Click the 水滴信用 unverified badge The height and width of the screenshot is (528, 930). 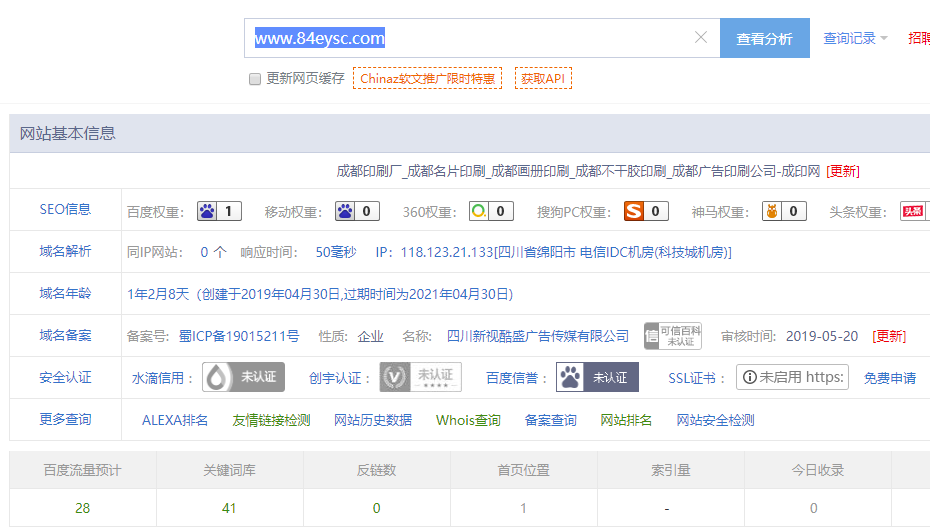click(x=243, y=377)
